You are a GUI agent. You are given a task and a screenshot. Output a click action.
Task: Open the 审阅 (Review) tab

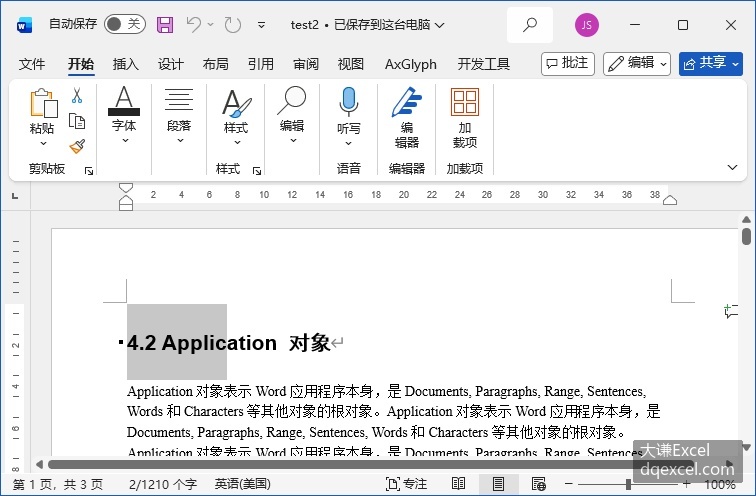(x=306, y=64)
